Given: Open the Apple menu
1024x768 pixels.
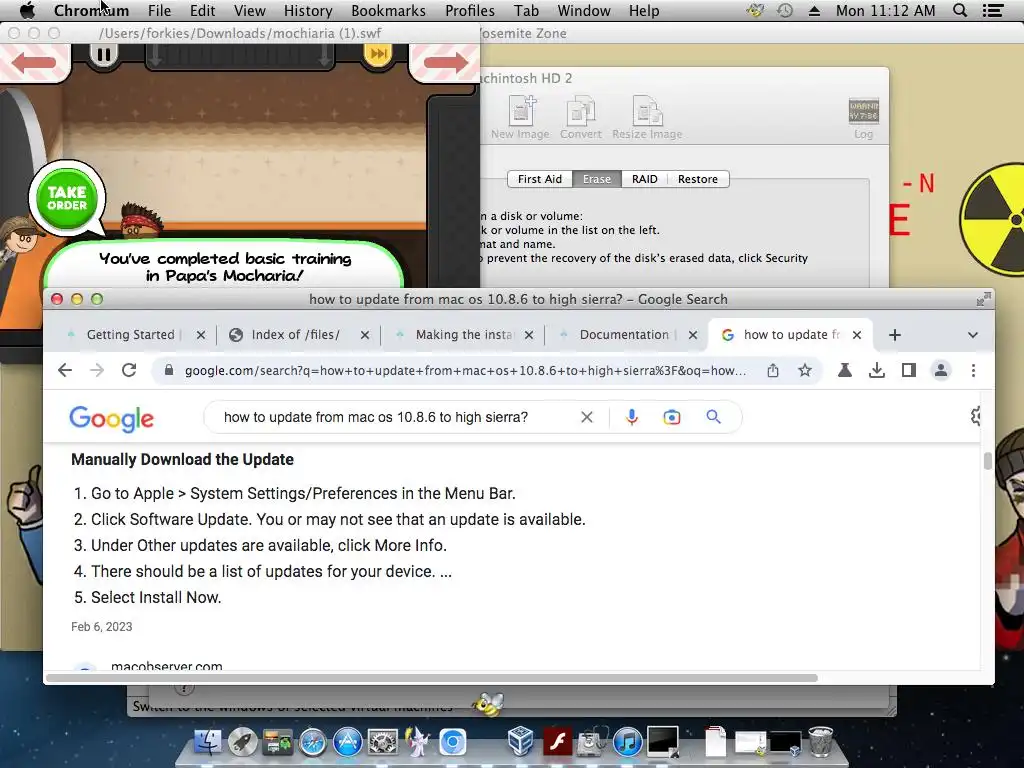Looking at the screenshot, I should coord(27,10).
